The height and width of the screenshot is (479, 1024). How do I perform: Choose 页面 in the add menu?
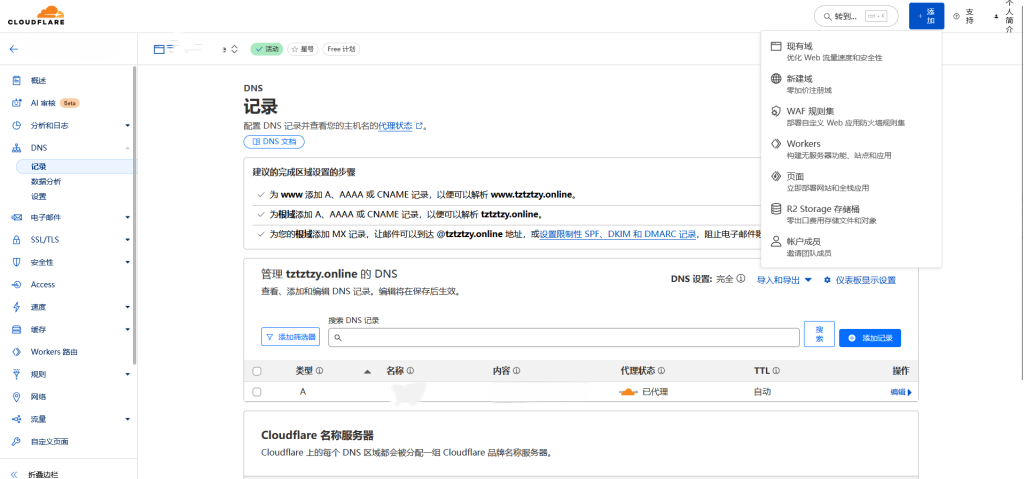[851, 181]
